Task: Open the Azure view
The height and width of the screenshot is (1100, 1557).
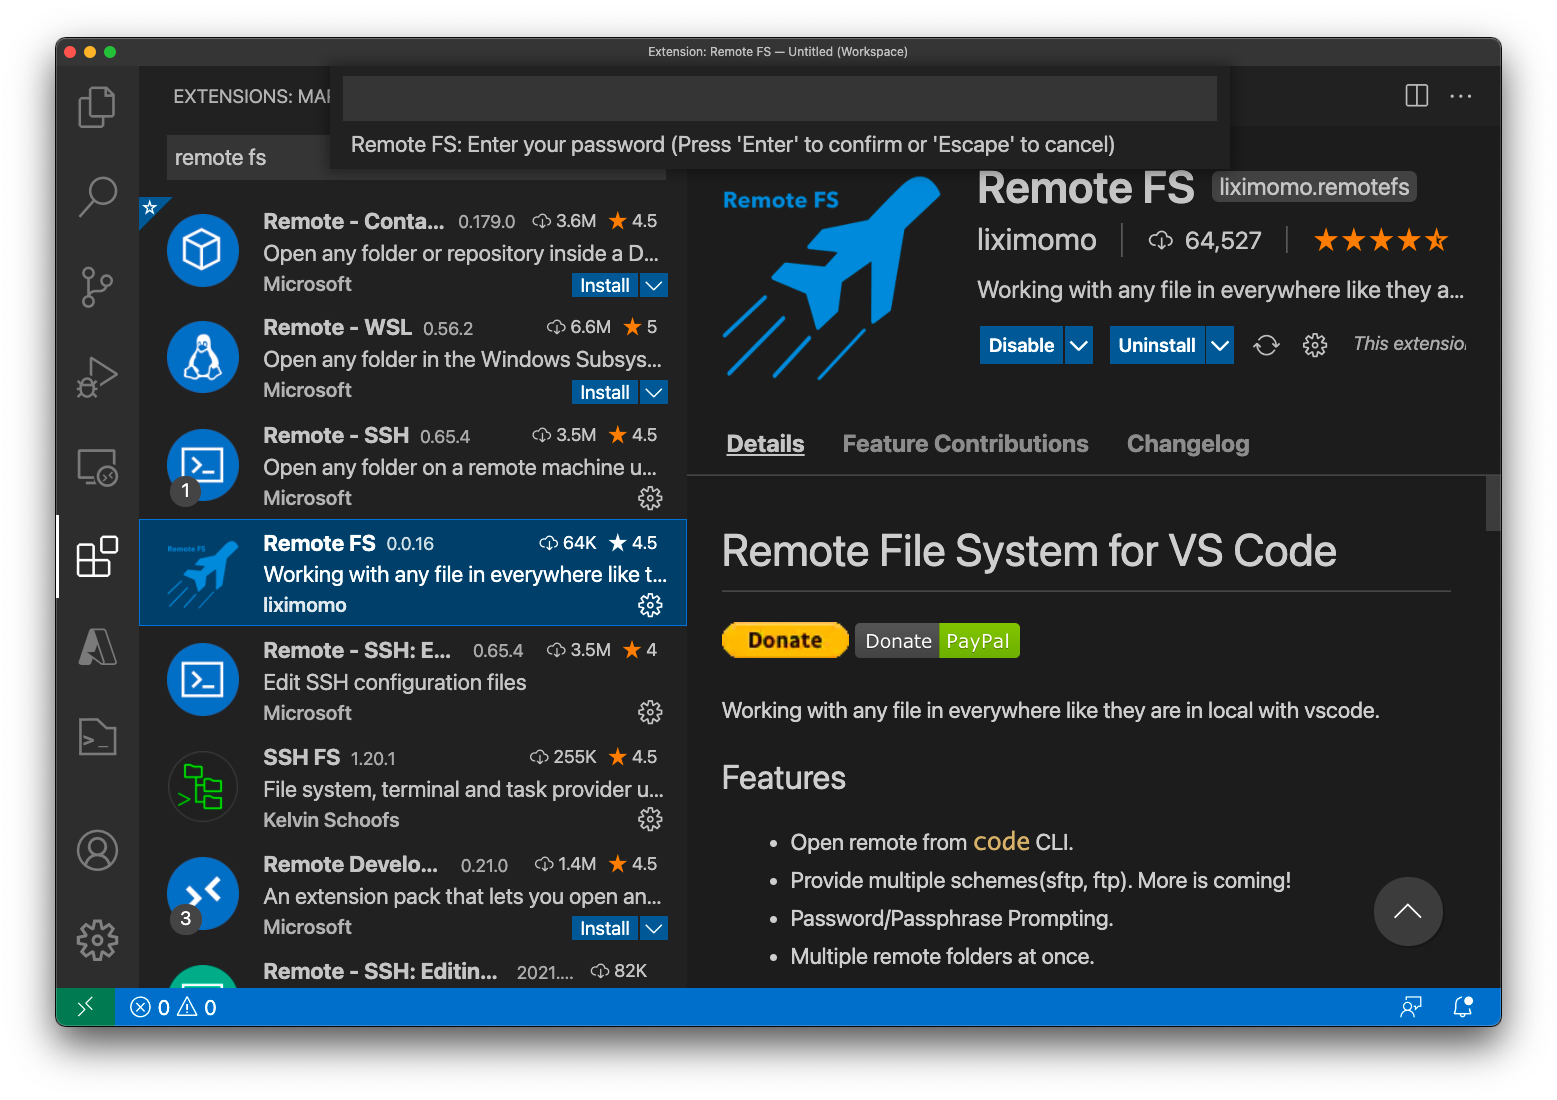Action: pyautogui.click(x=96, y=647)
